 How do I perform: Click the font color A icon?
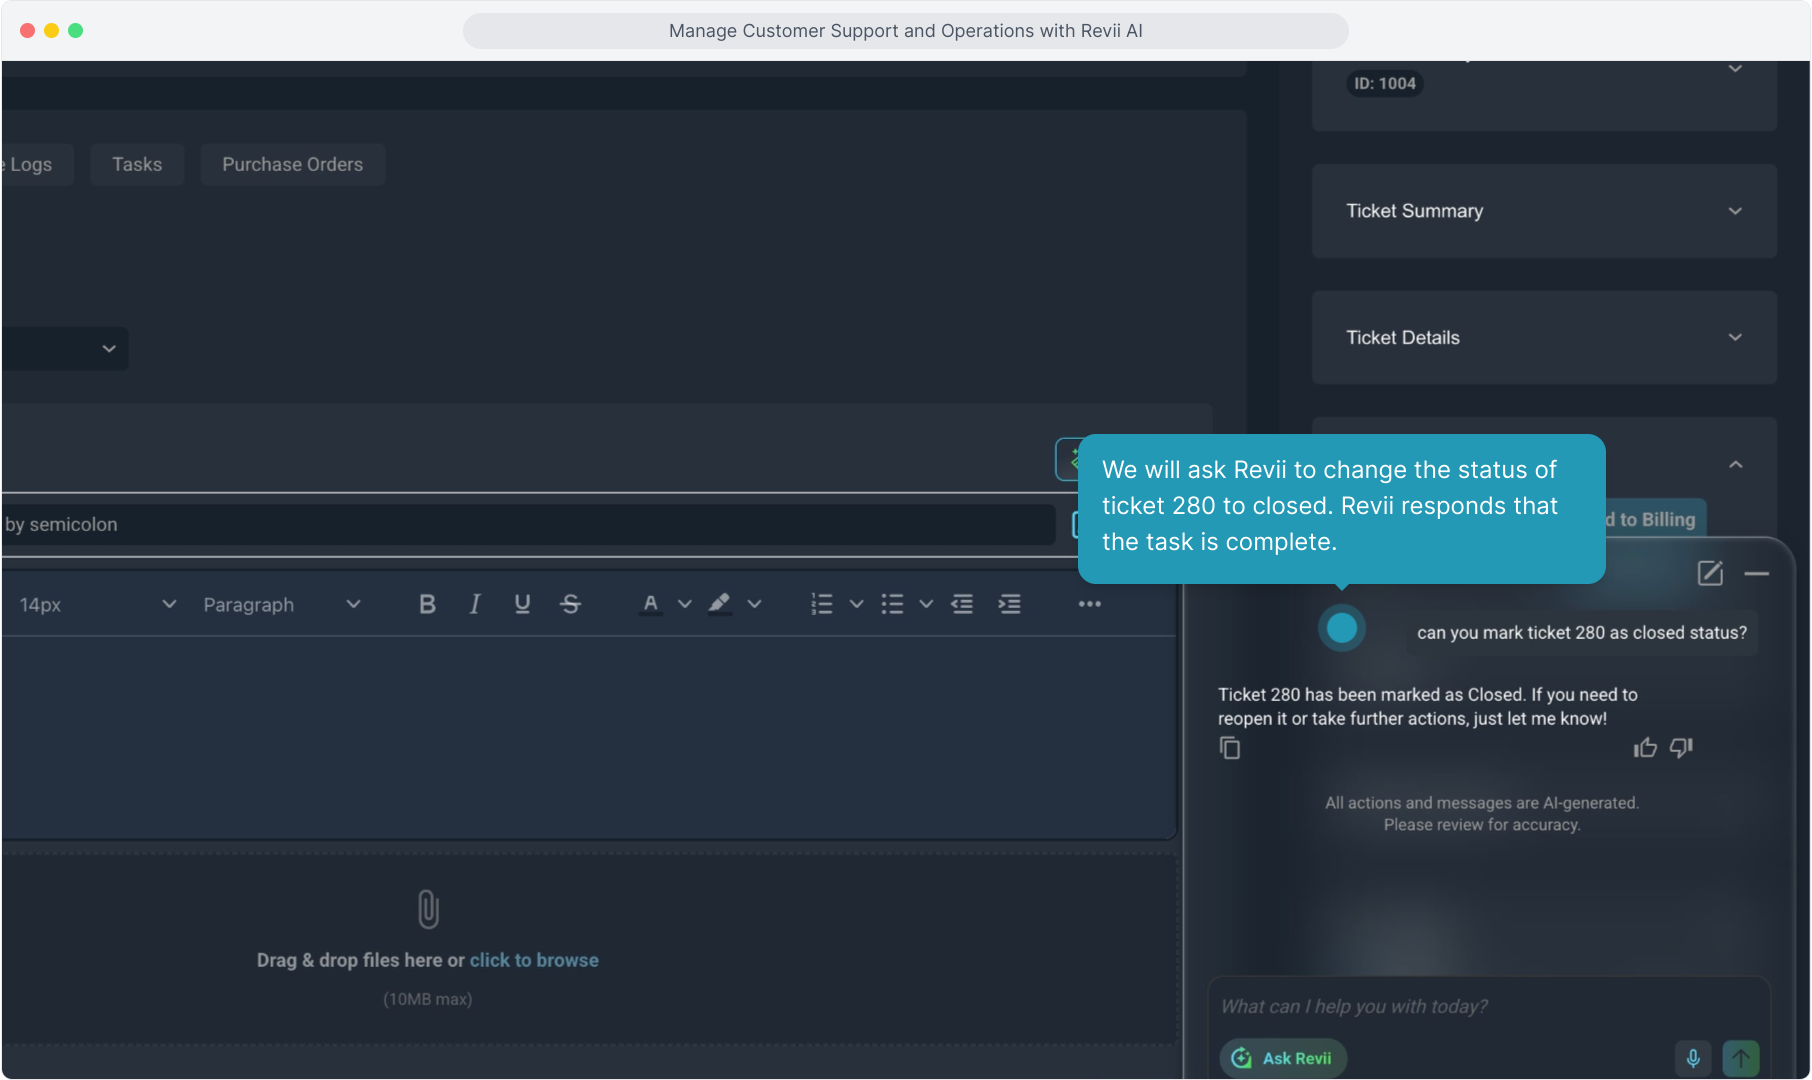[651, 604]
